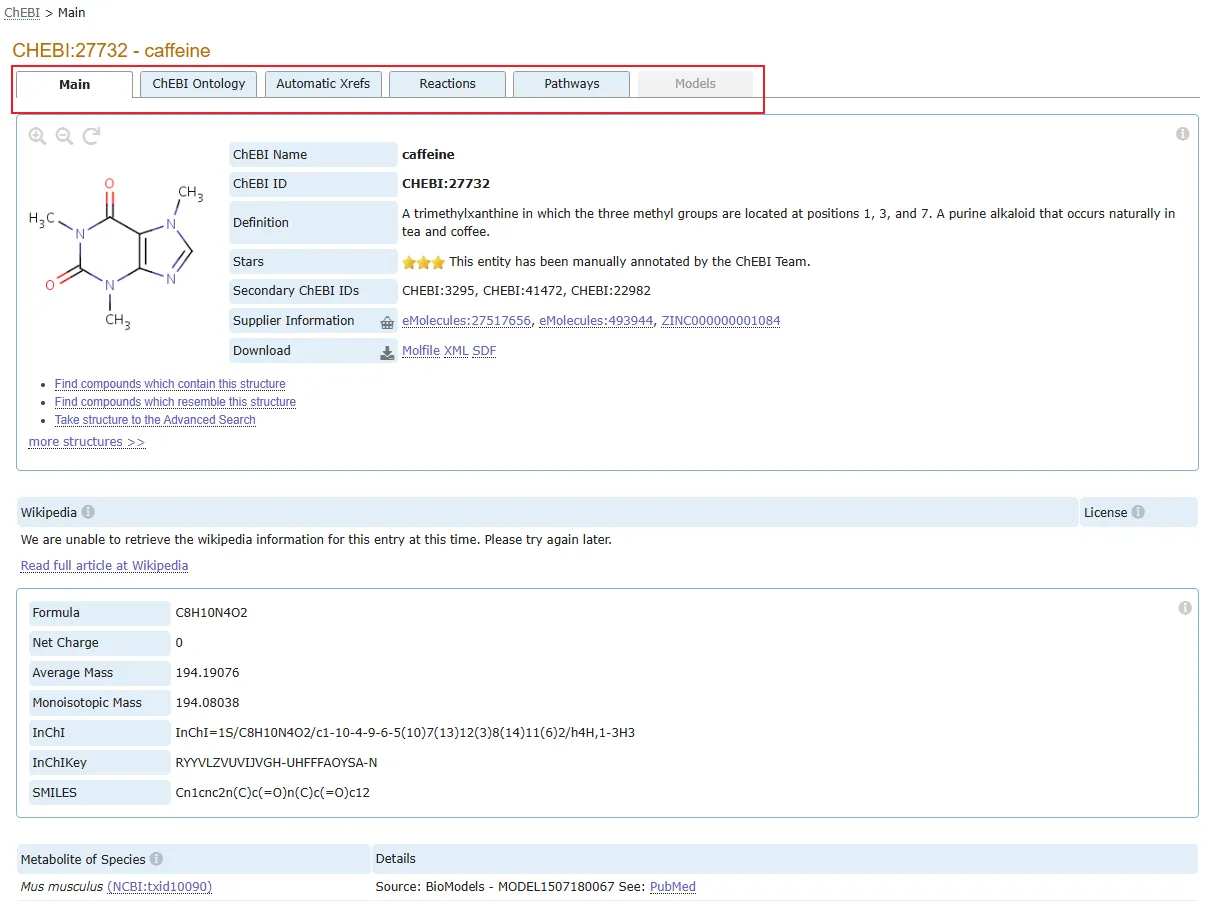Image resolution: width=1211 pixels, height=906 pixels.
Task: Click the Wikipedia info icon
Action: pyautogui.click(x=88, y=512)
